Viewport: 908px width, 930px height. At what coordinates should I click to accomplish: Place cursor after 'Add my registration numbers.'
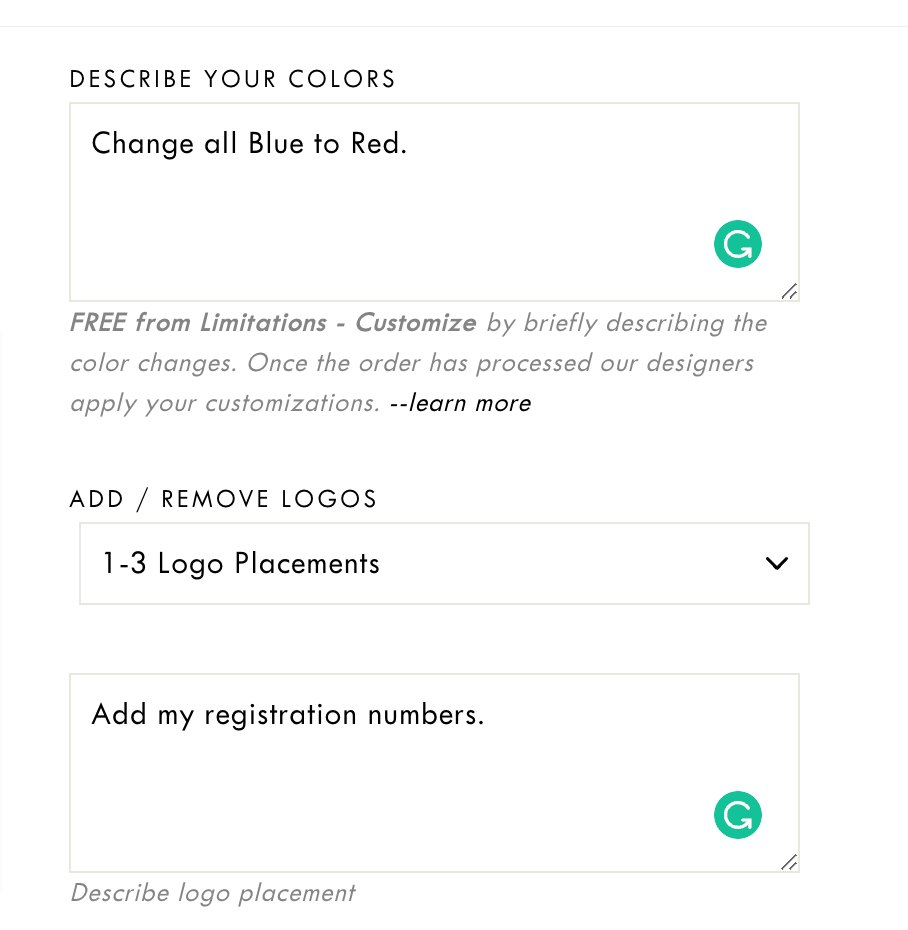486,714
